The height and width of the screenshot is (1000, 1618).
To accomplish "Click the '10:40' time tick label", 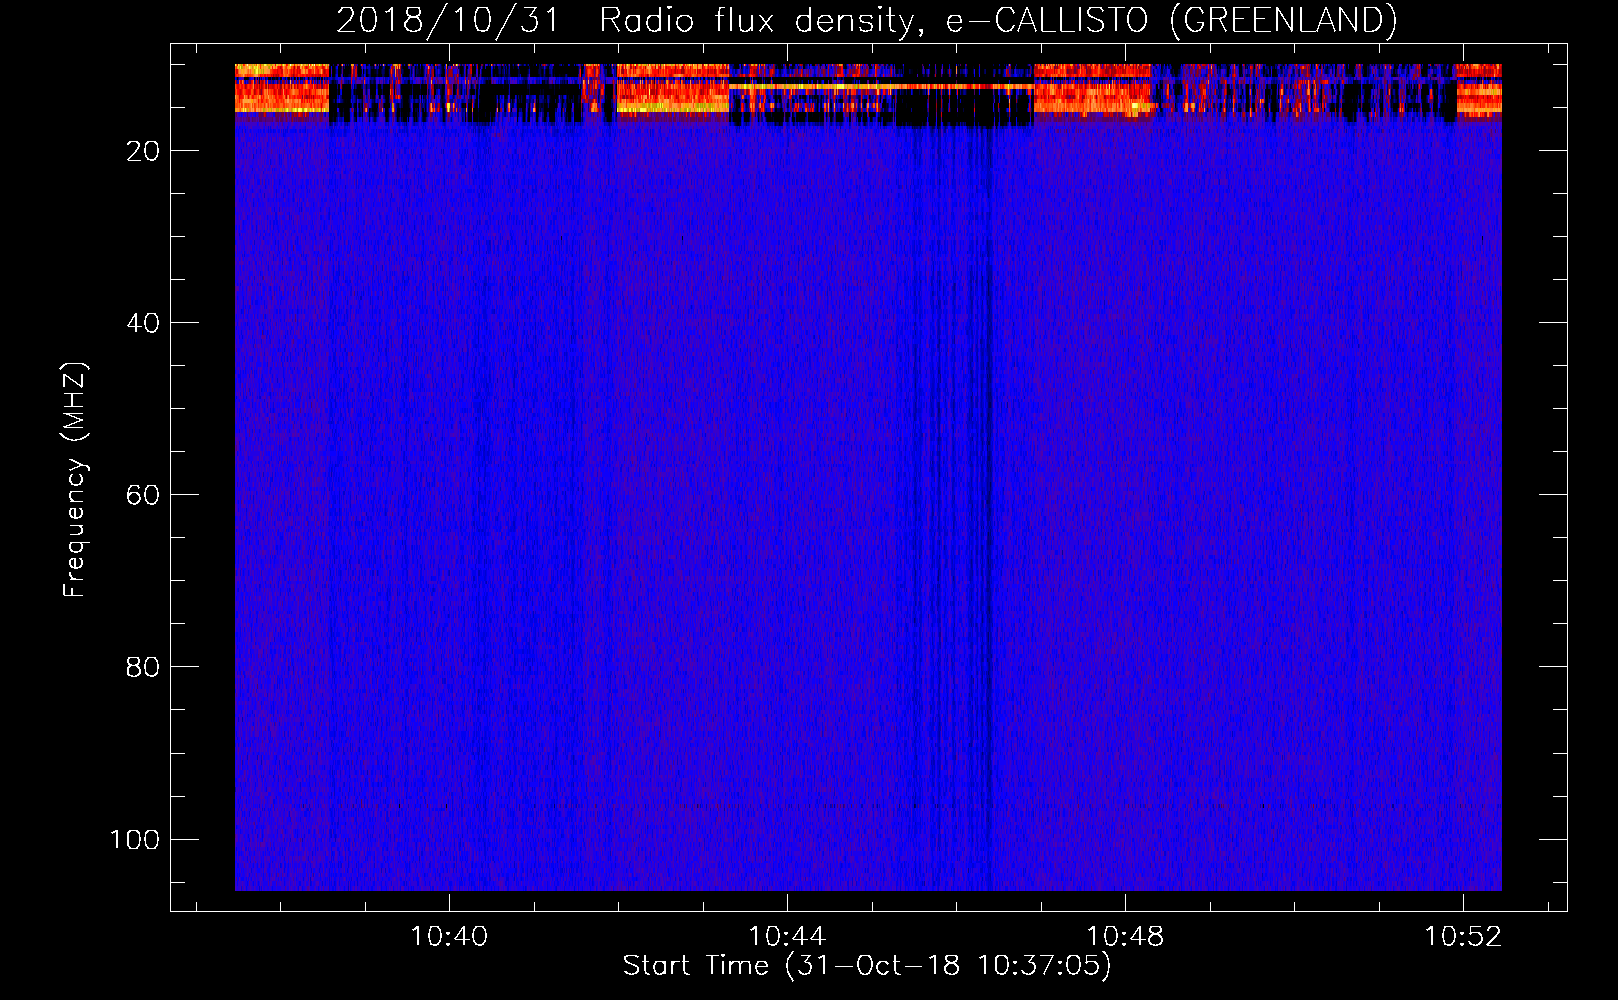I will [449, 936].
